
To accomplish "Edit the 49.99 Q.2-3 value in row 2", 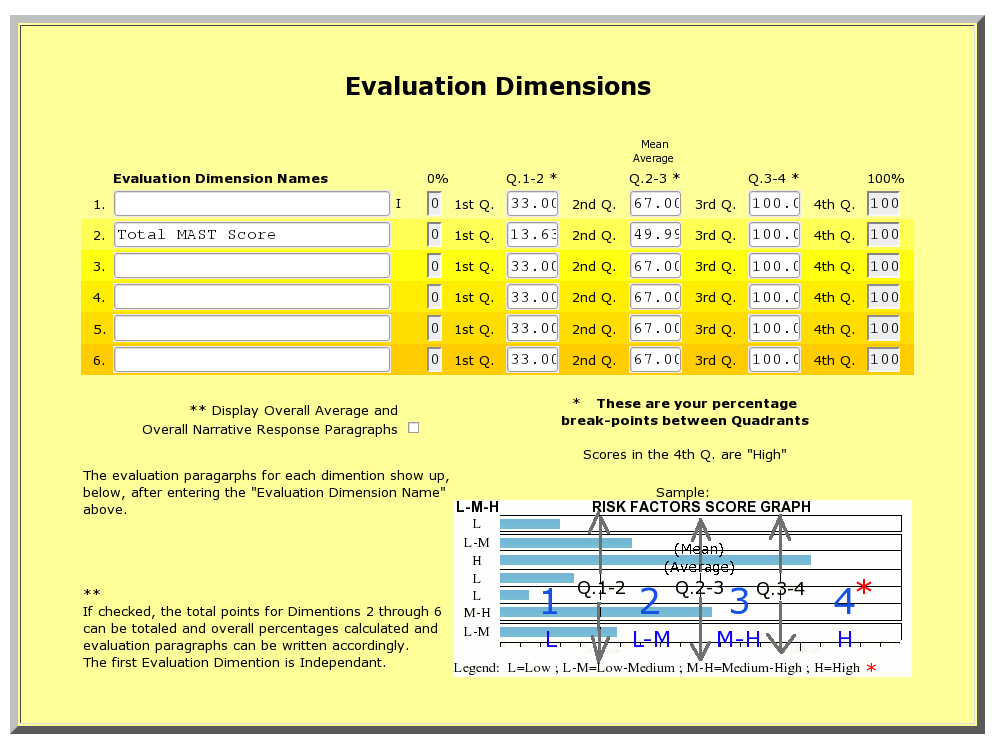I will click(x=656, y=234).
